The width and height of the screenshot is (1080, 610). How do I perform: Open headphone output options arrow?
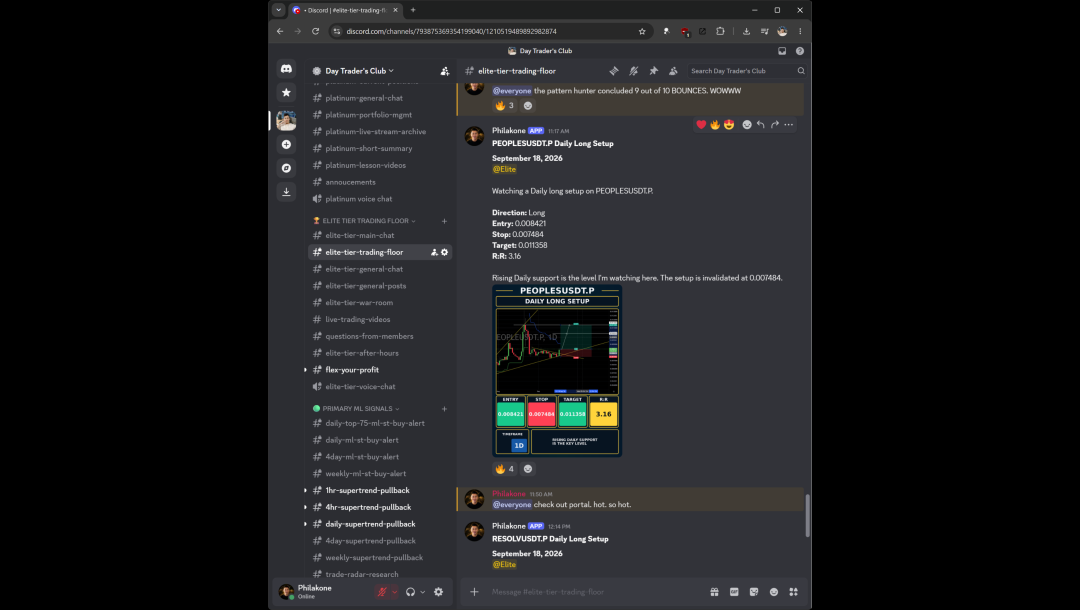click(423, 592)
